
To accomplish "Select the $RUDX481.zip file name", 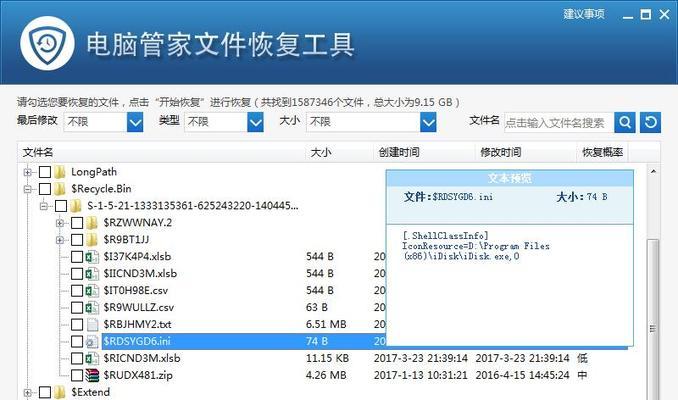I will coord(138,375).
